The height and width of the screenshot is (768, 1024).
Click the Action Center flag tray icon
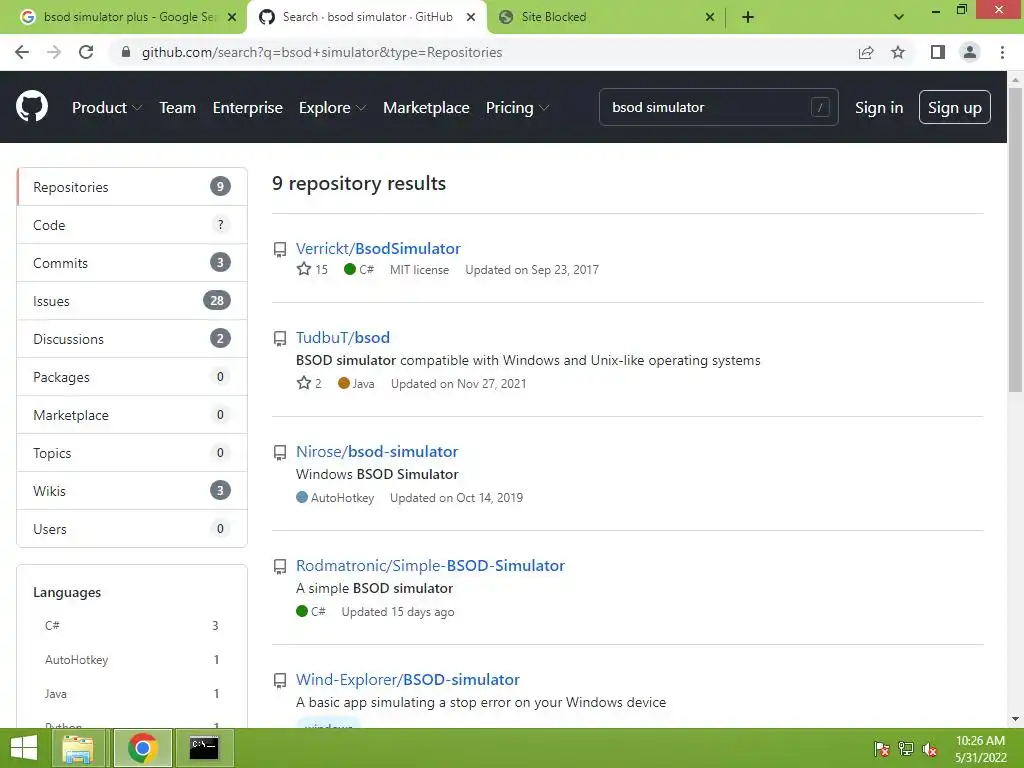coord(882,749)
